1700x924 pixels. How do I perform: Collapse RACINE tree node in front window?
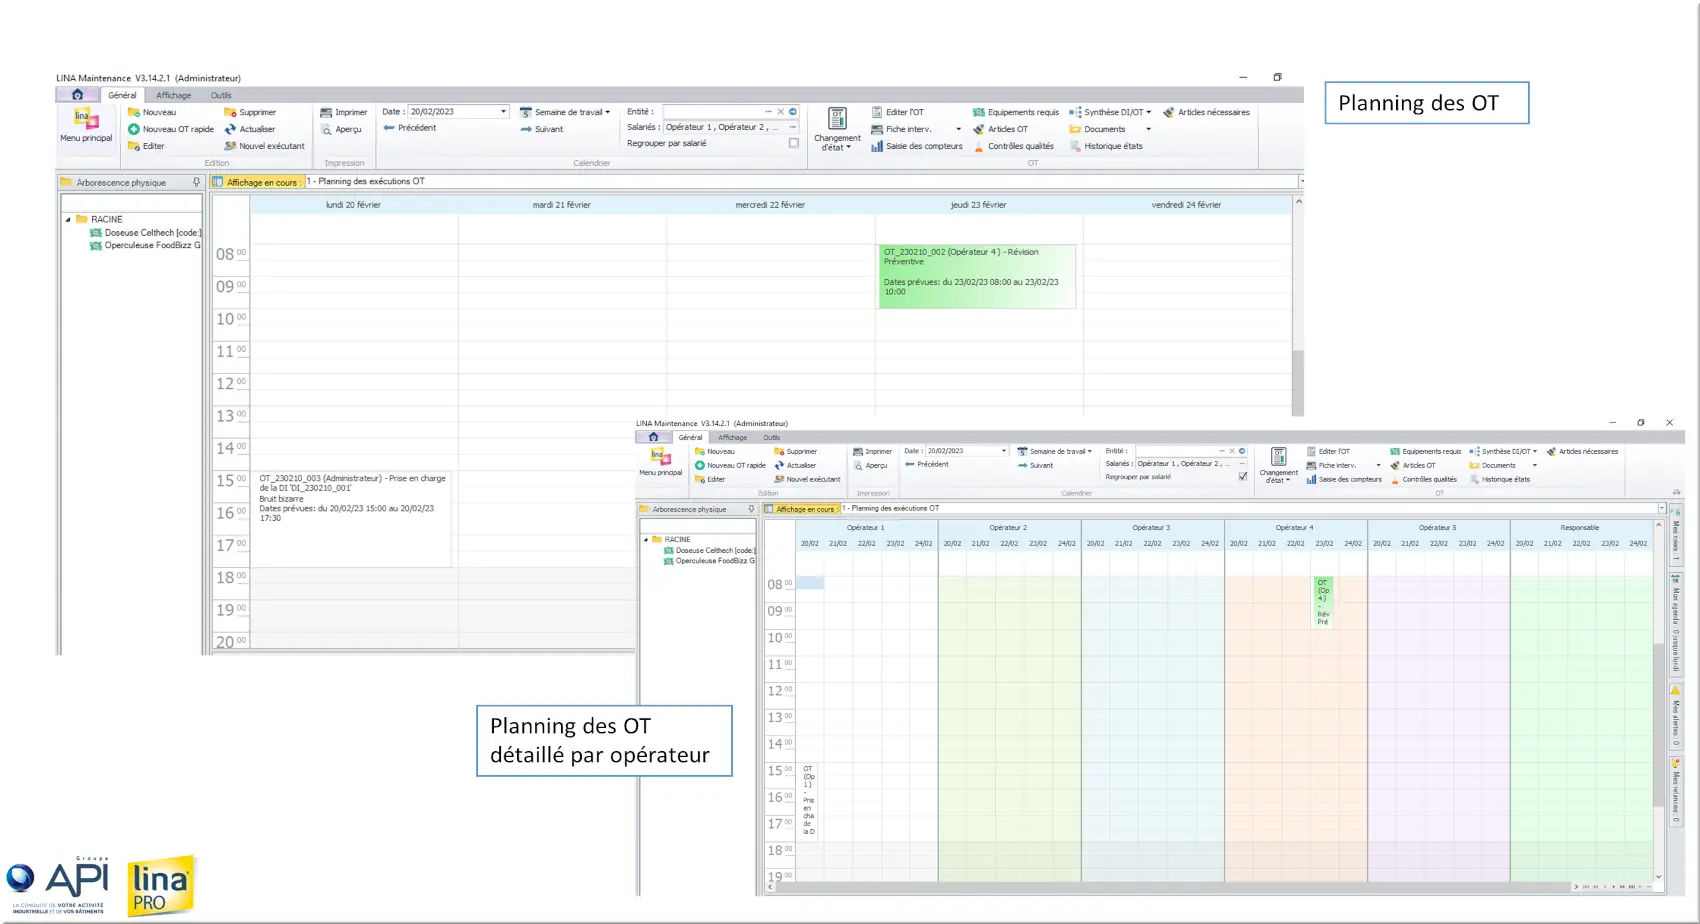[646, 539]
